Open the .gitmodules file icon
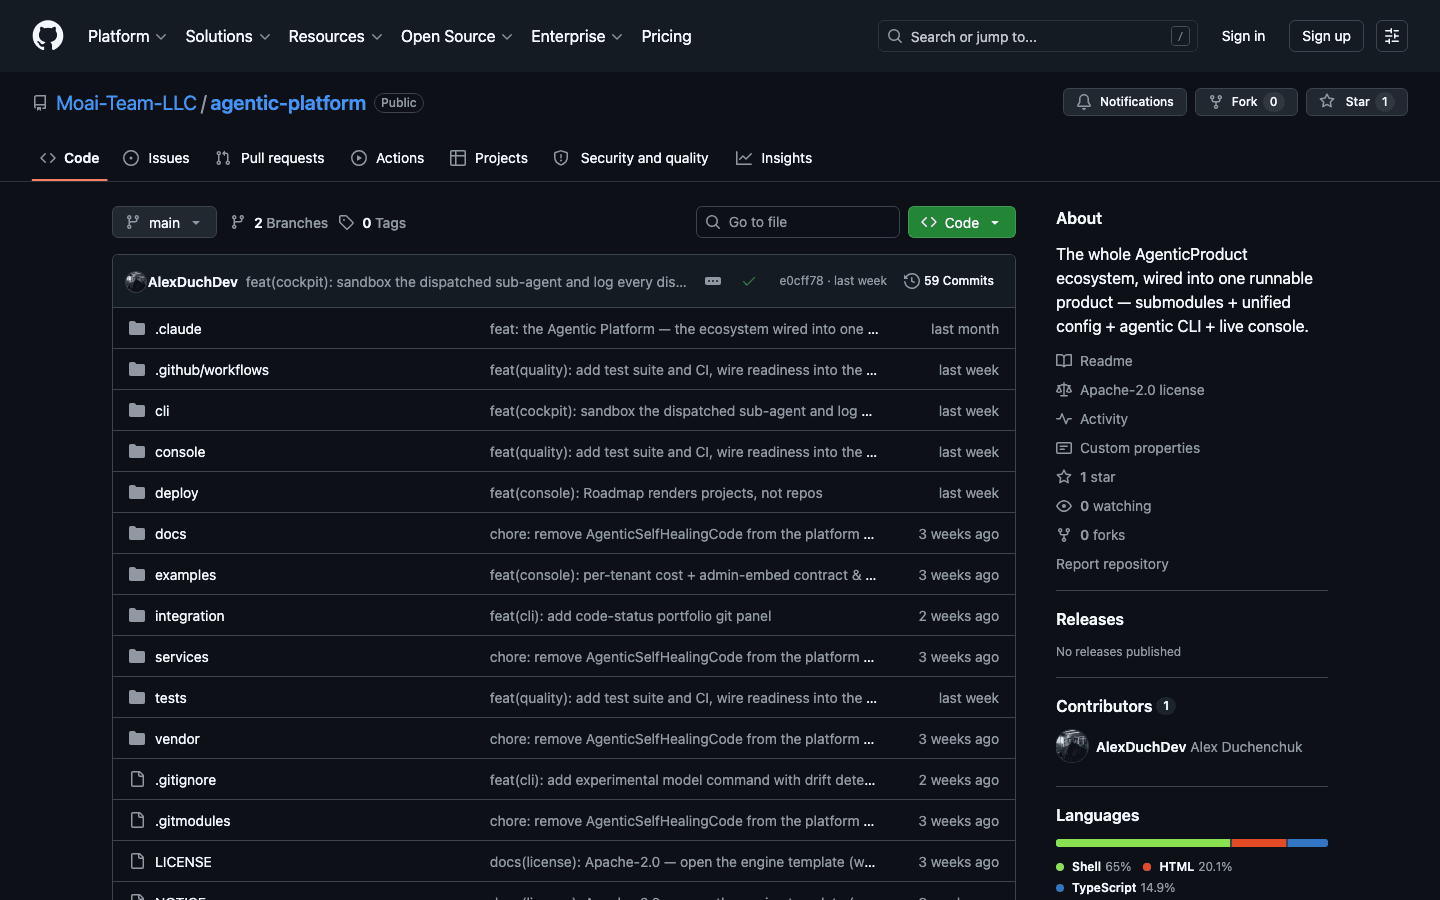The height and width of the screenshot is (900, 1440). pyautogui.click(x=137, y=820)
